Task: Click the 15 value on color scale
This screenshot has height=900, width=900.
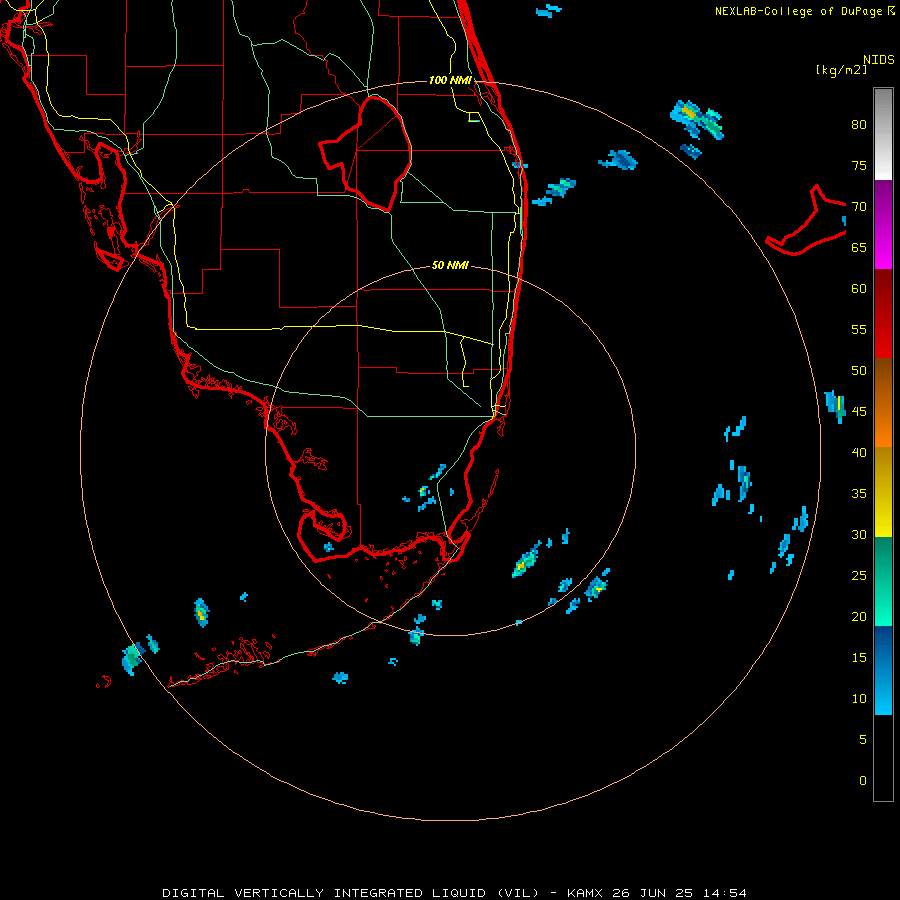Action: (x=859, y=658)
